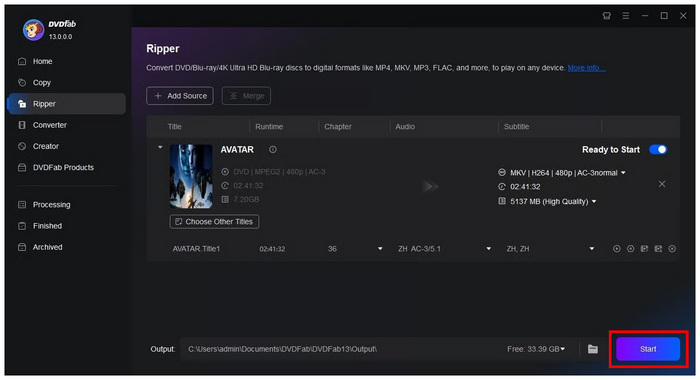The image size is (700, 380).
Task: Open DVDFab Products page
Action: click(63, 167)
